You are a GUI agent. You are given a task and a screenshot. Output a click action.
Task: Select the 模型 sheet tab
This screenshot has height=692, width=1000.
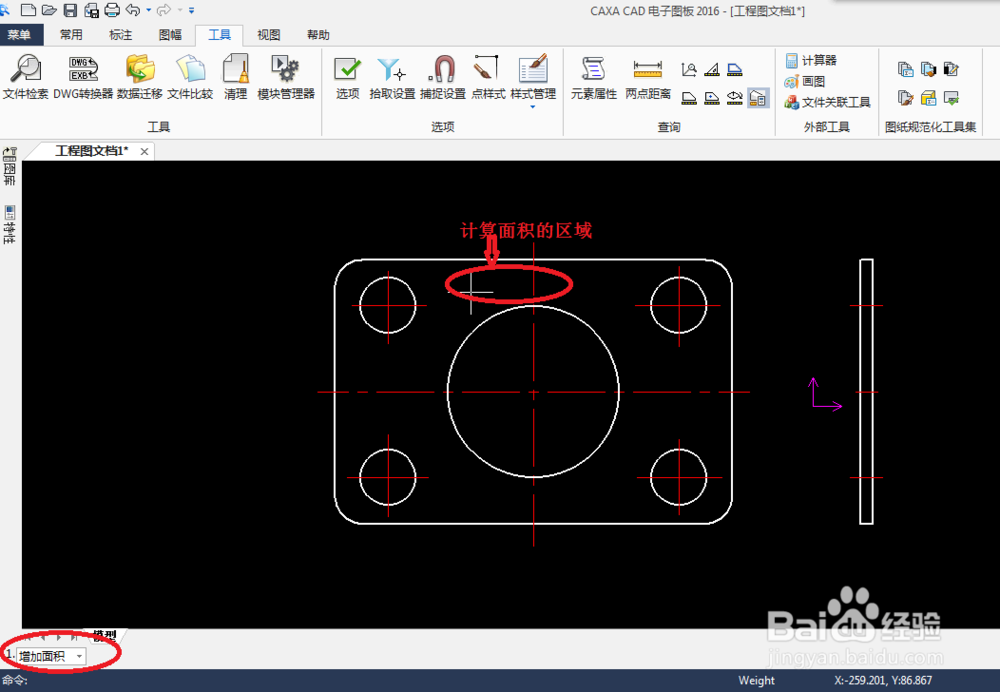105,635
